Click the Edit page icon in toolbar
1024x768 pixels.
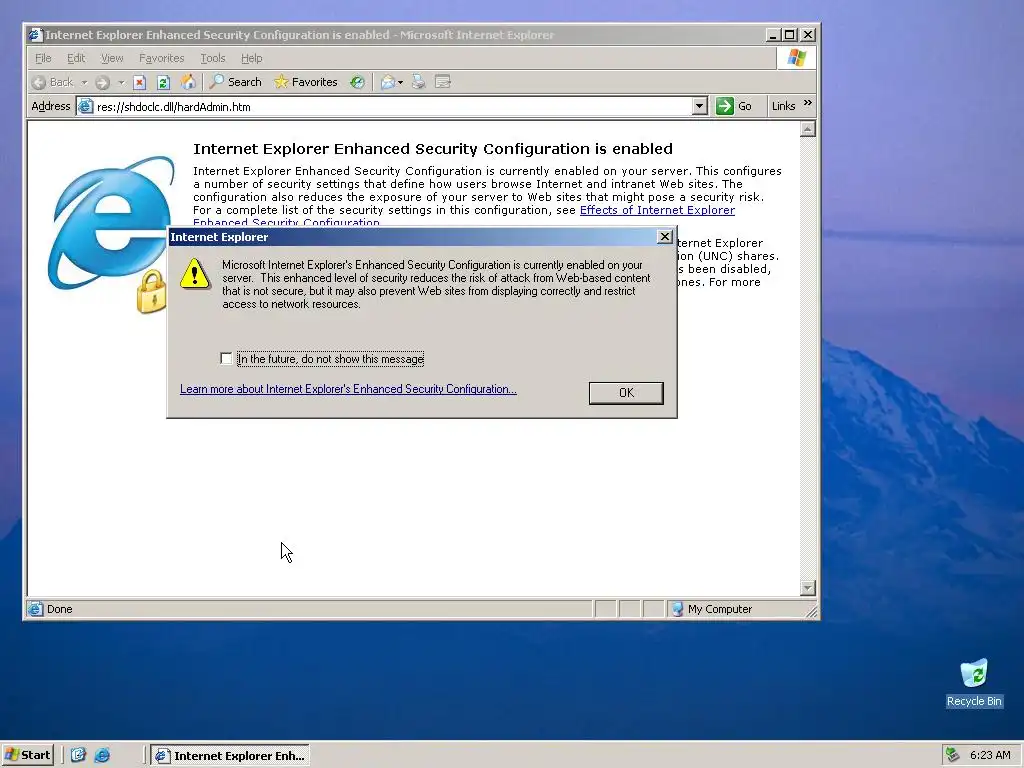[x=443, y=82]
